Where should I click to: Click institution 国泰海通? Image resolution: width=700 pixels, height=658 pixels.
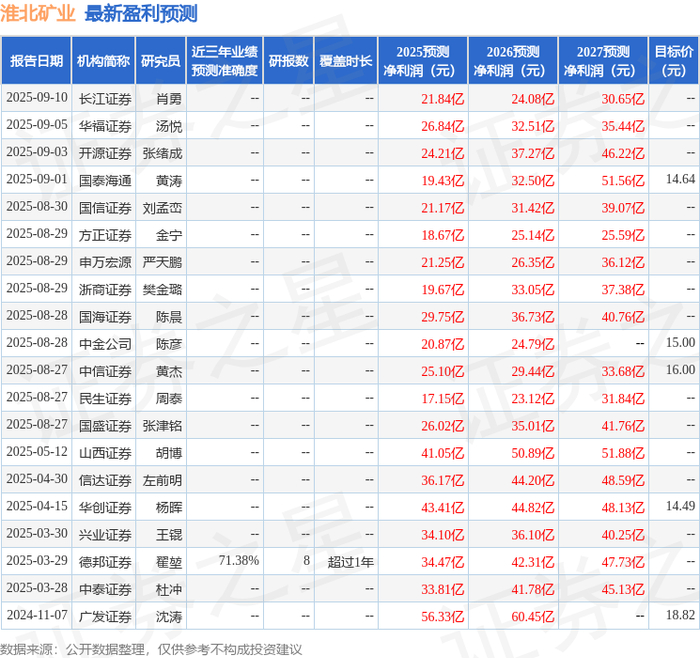pyautogui.click(x=105, y=180)
